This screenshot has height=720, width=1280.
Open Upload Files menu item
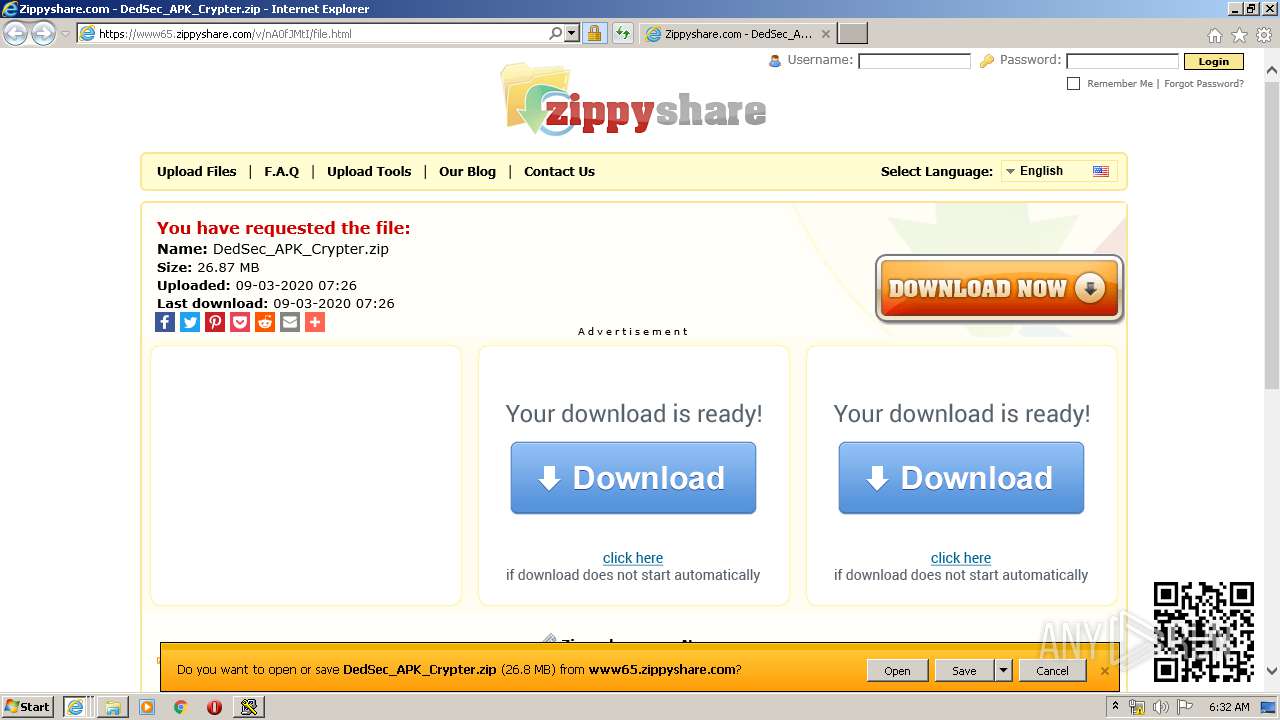tap(197, 171)
